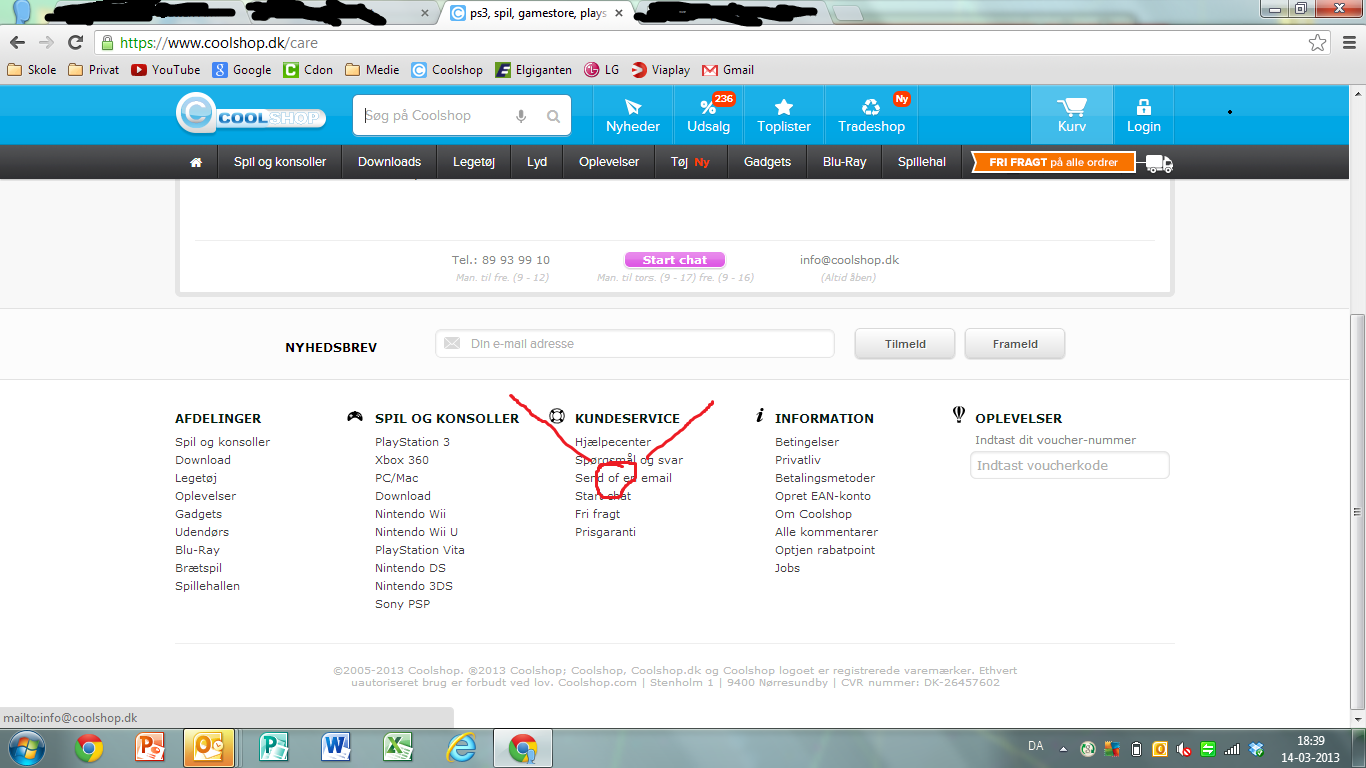Click Frameld newsletter button
This screenshot has width=1366, height=768.
[1015, 344]
